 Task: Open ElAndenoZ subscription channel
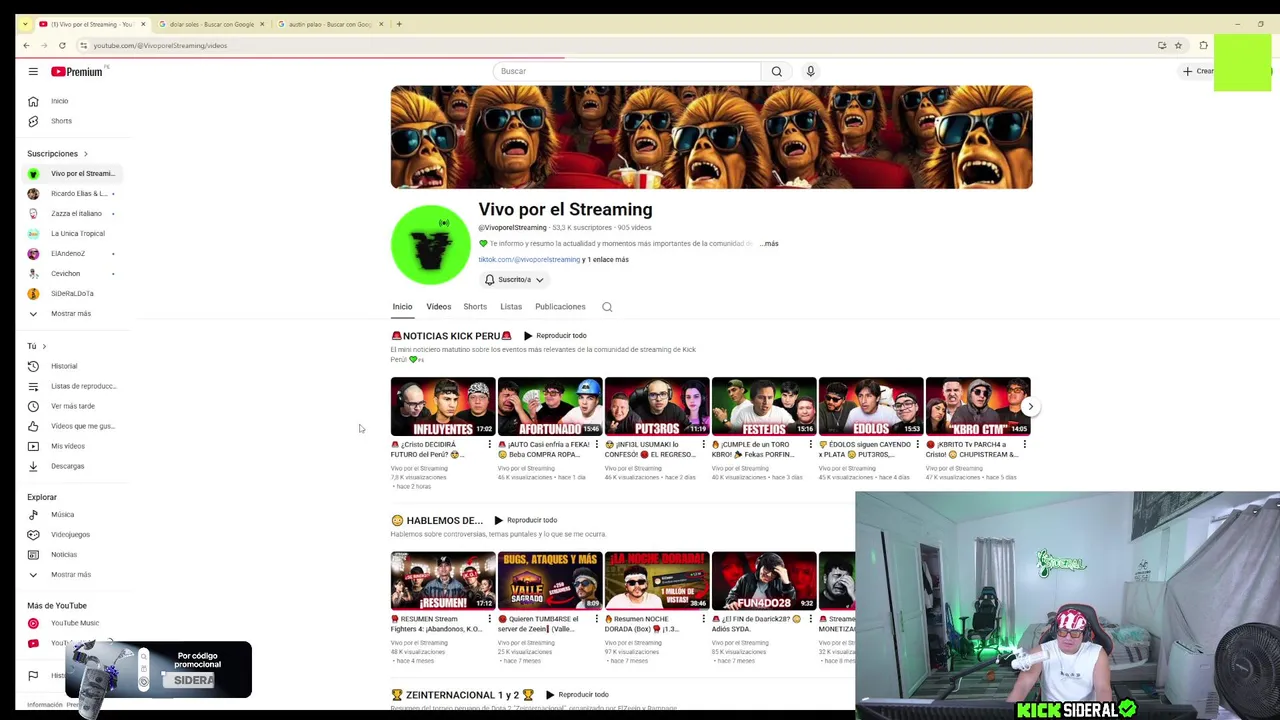[x=68, y=254]
